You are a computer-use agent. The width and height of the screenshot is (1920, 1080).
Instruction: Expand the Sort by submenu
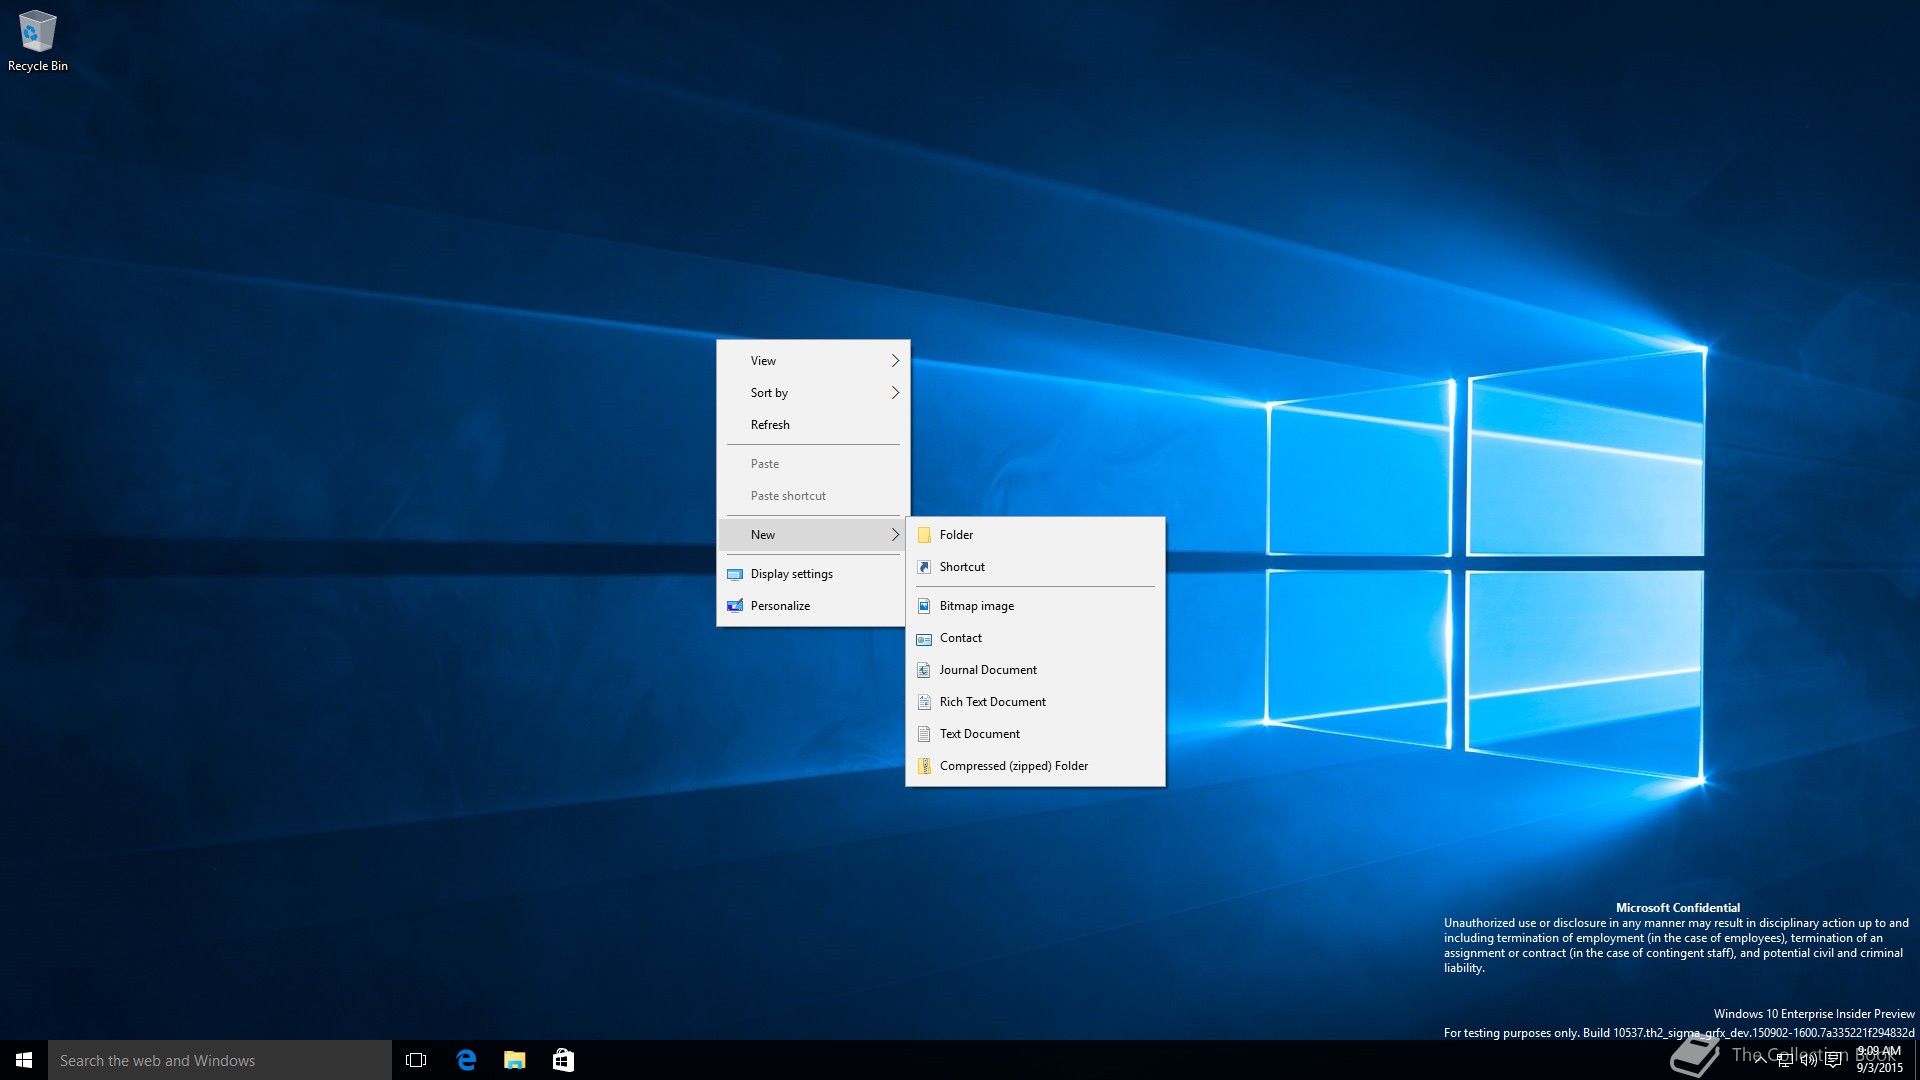(x=813, y=393)
